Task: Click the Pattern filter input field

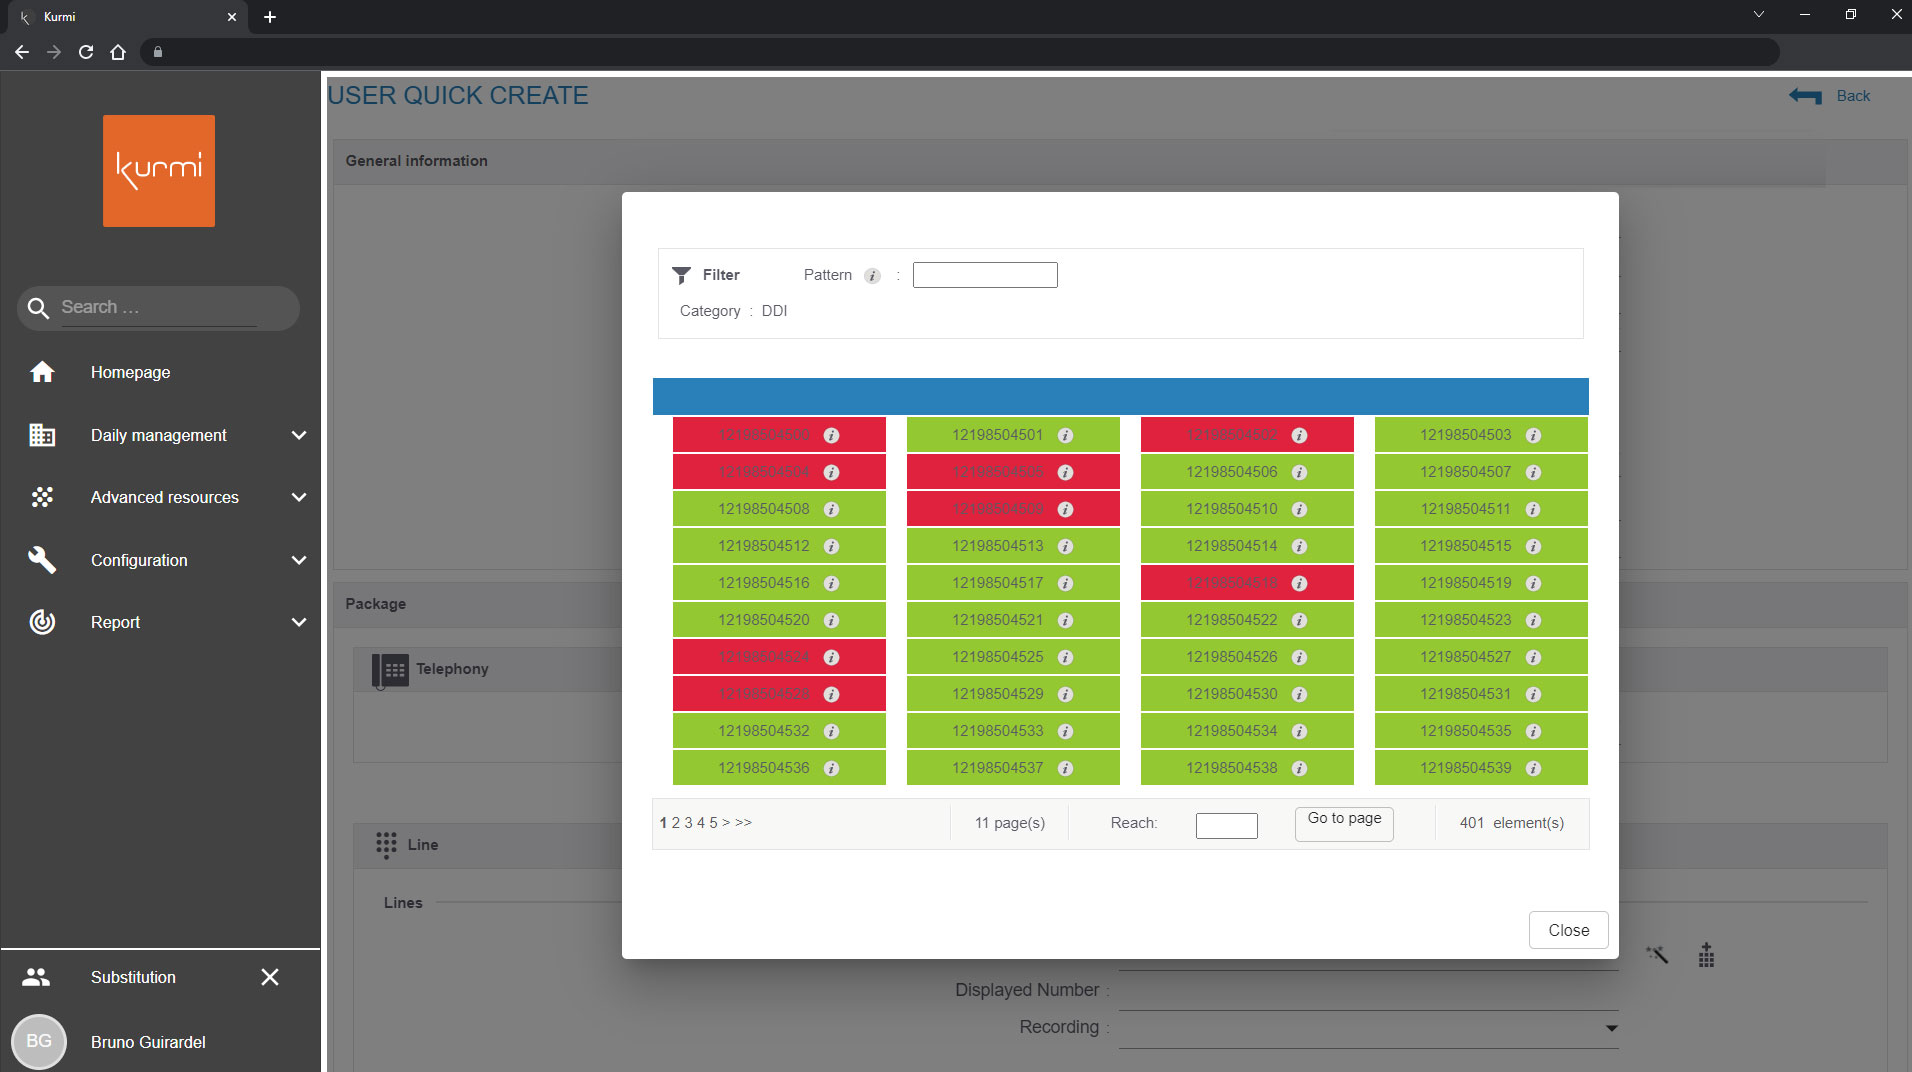Action: 985,275
